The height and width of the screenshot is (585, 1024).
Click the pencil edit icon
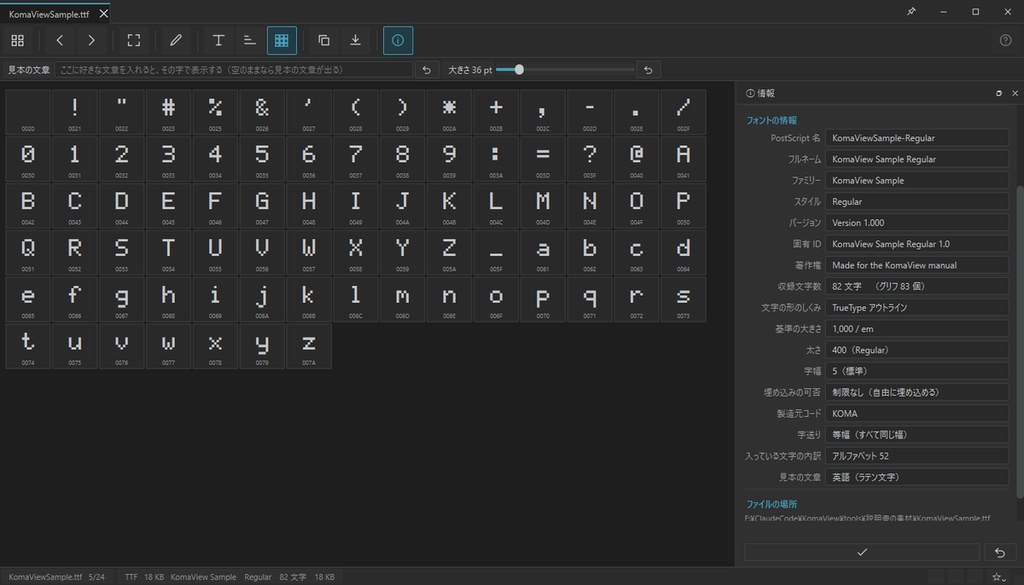(176, 40)
